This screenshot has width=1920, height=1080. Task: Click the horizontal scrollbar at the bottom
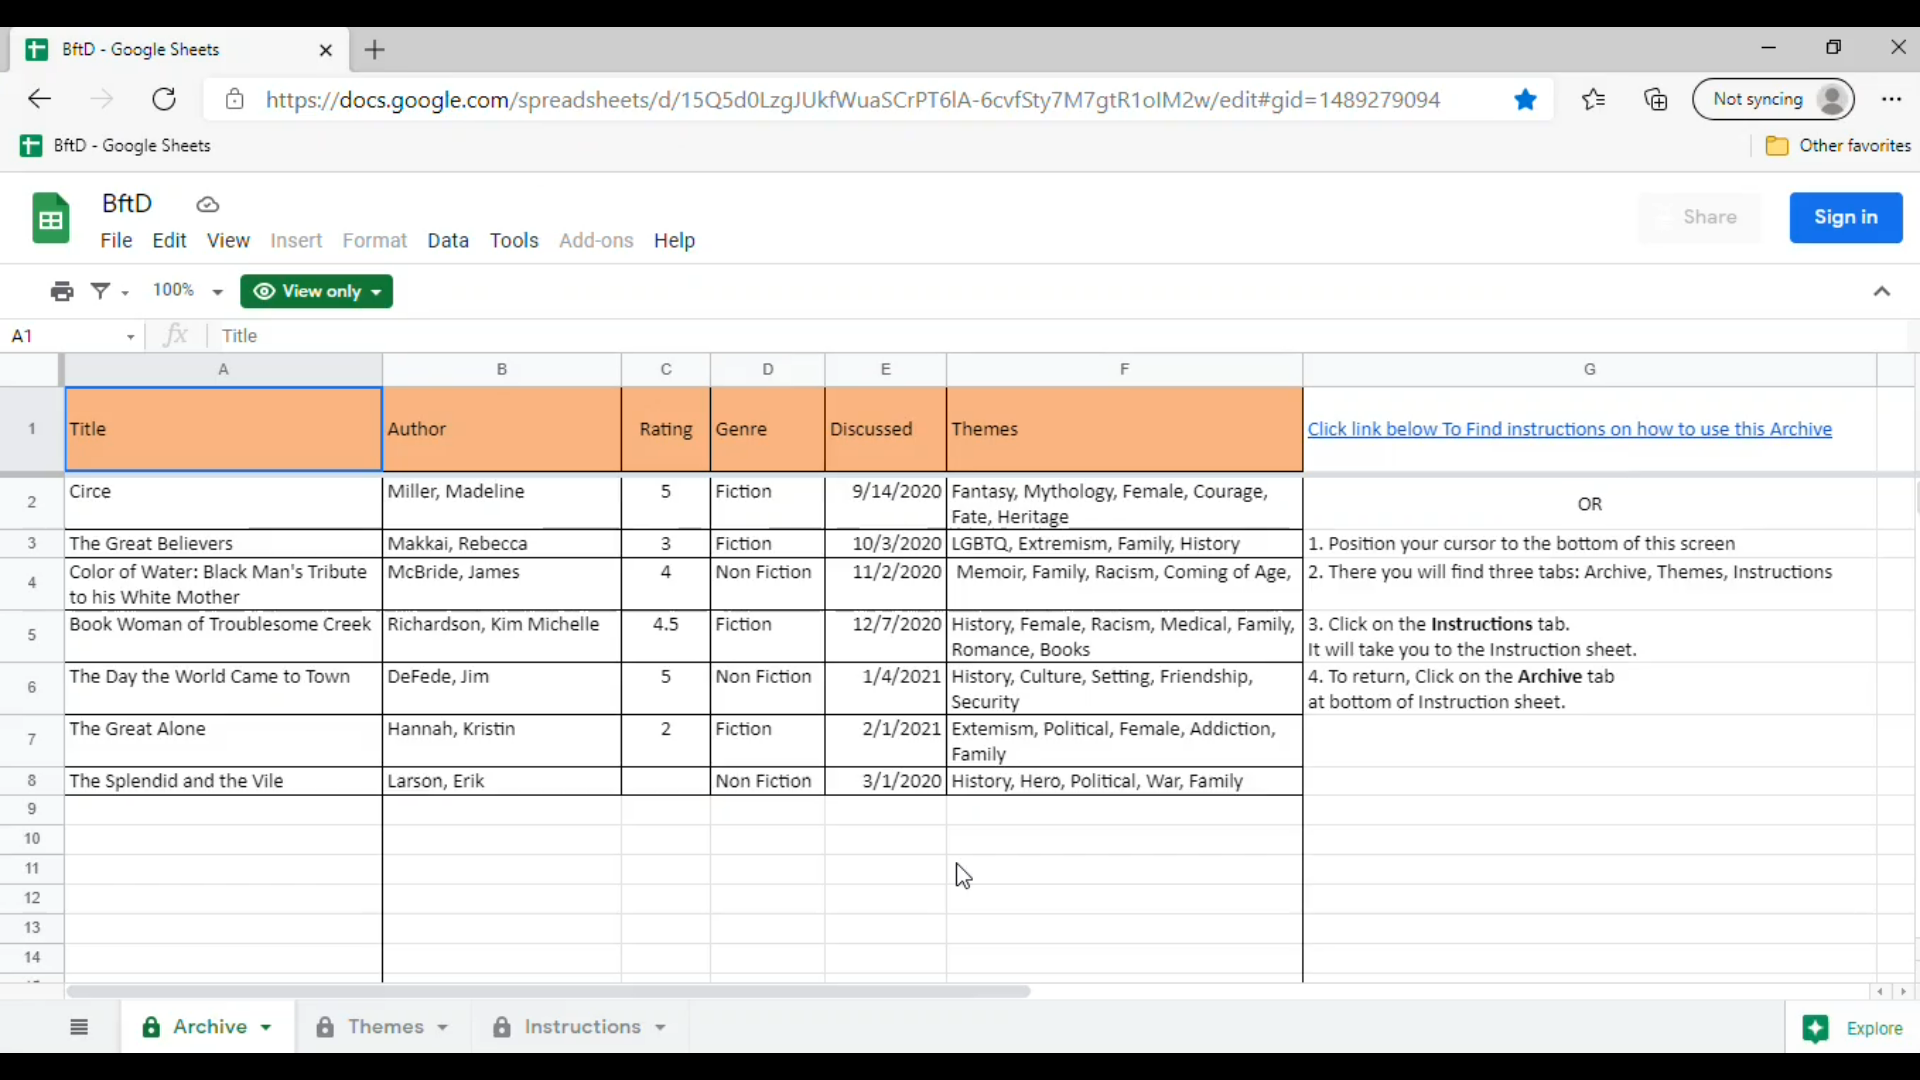click(548, 991)
